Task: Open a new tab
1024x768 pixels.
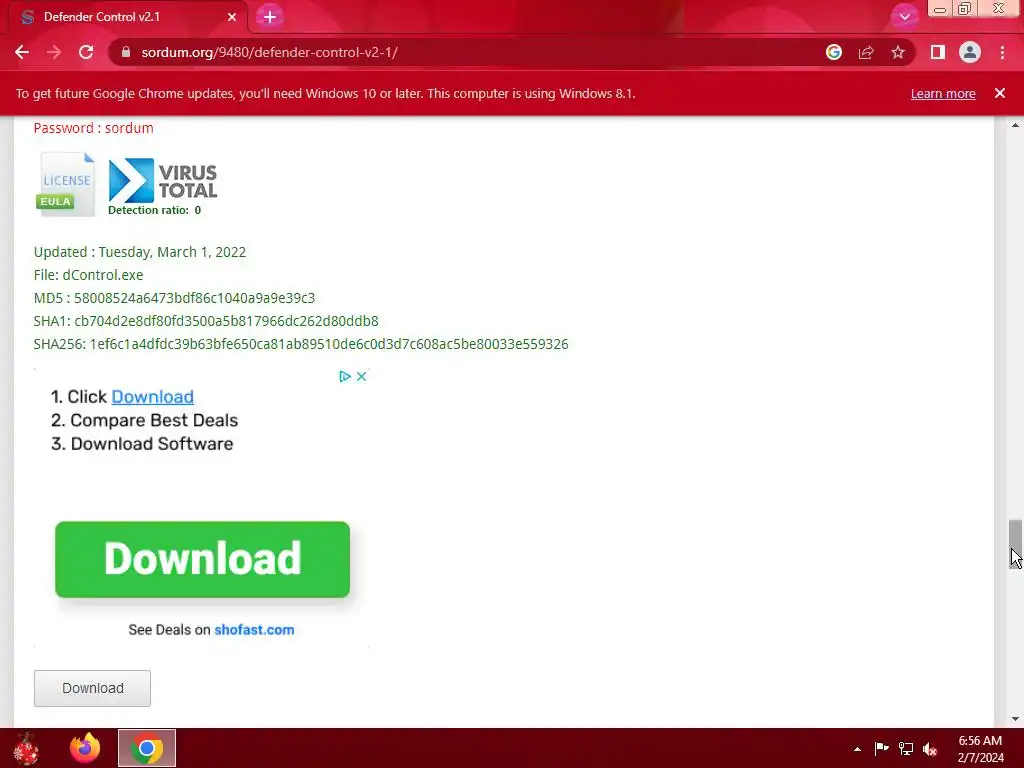Action: tap(270, 16)
